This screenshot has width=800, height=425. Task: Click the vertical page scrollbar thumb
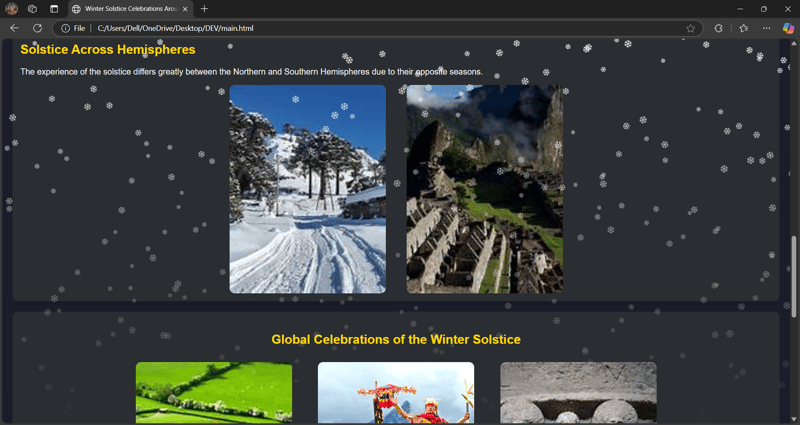[793, 277]
